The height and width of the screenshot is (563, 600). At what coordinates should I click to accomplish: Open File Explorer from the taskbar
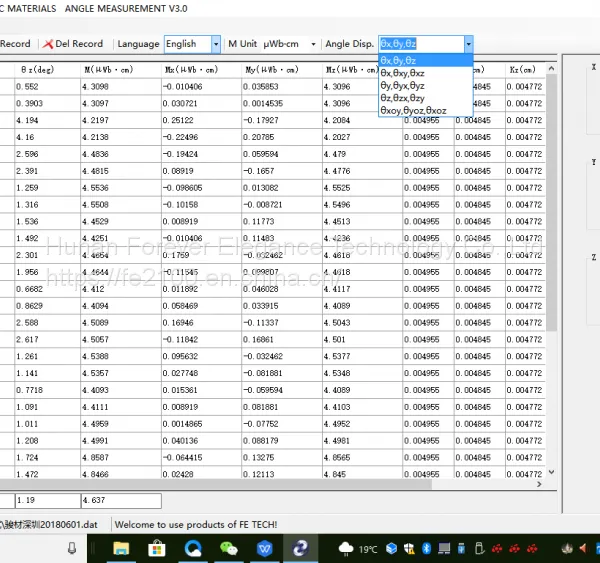(121, 549)
